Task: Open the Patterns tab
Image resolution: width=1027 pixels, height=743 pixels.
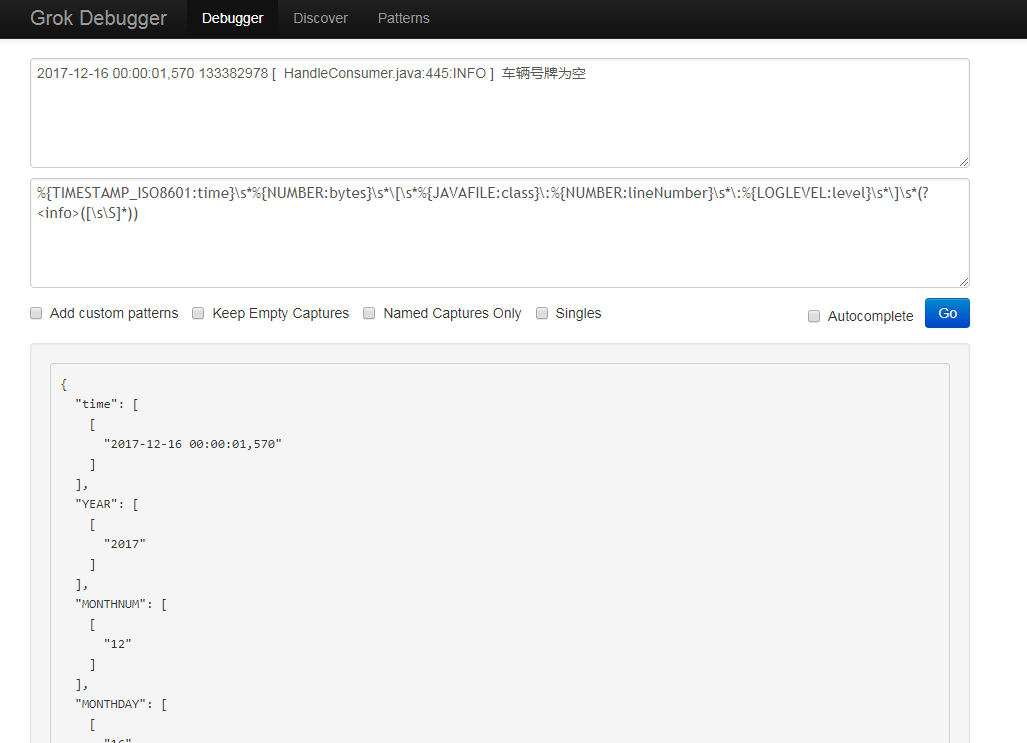Action: click(403, 18)
